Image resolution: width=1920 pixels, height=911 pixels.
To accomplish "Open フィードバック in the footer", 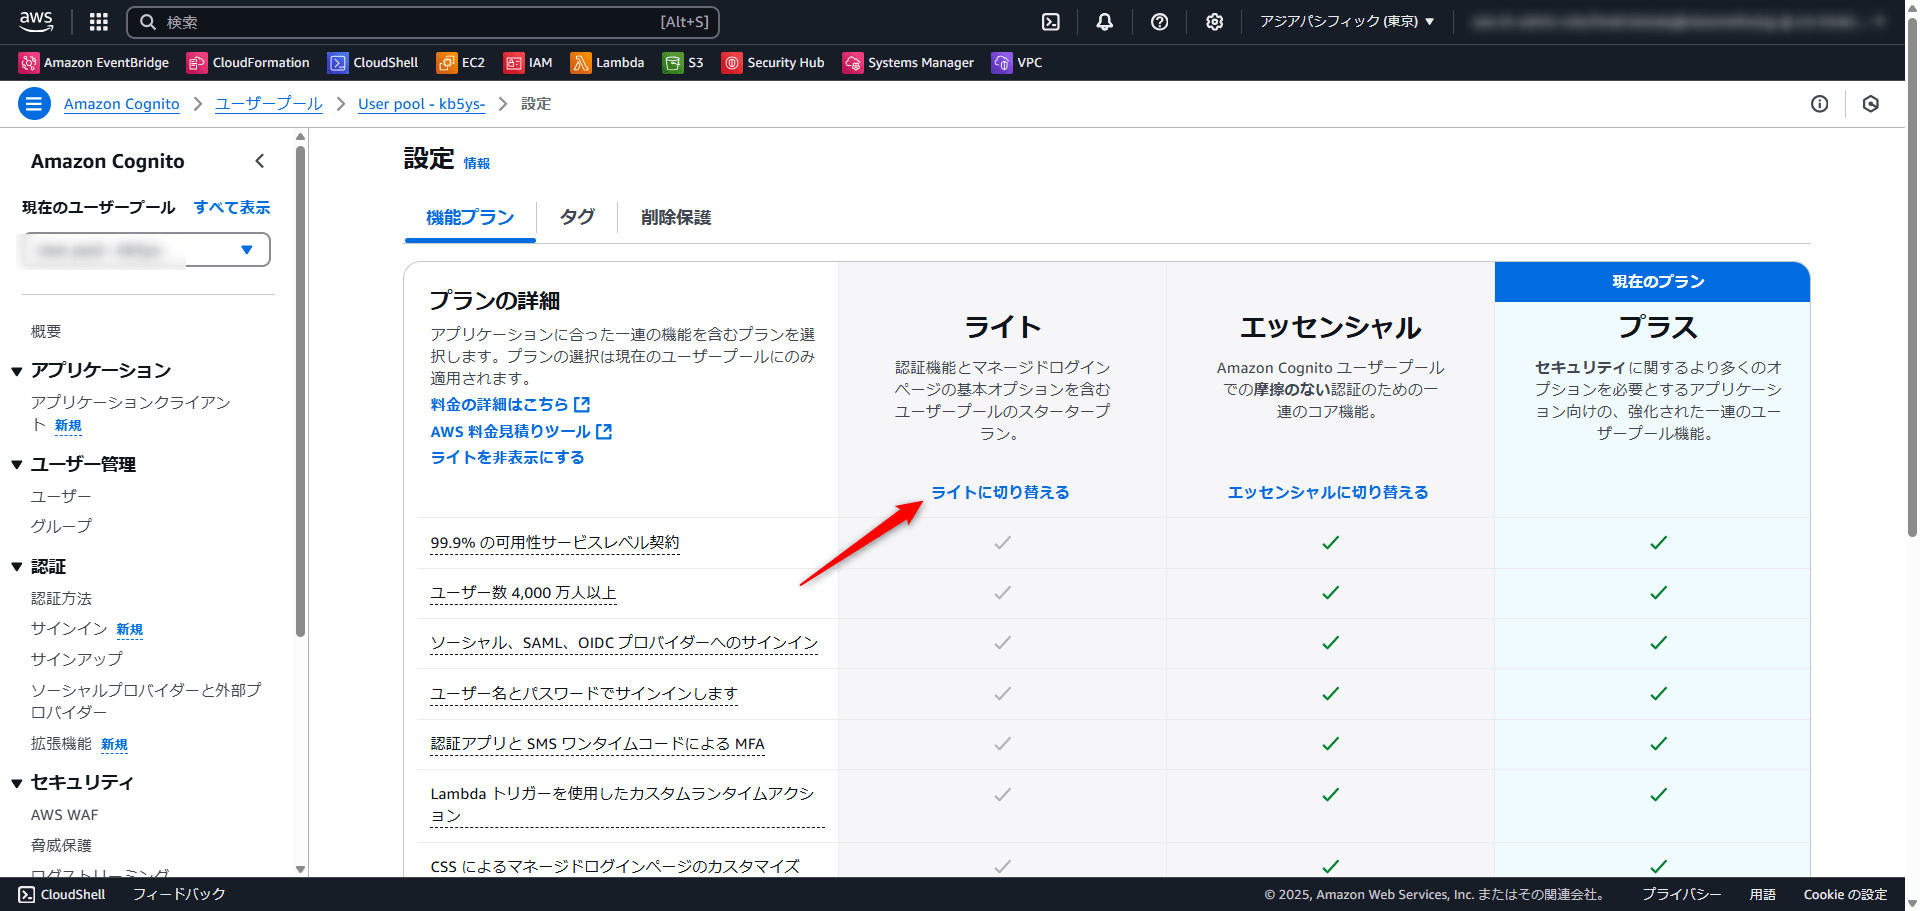I will click(179, 894).
